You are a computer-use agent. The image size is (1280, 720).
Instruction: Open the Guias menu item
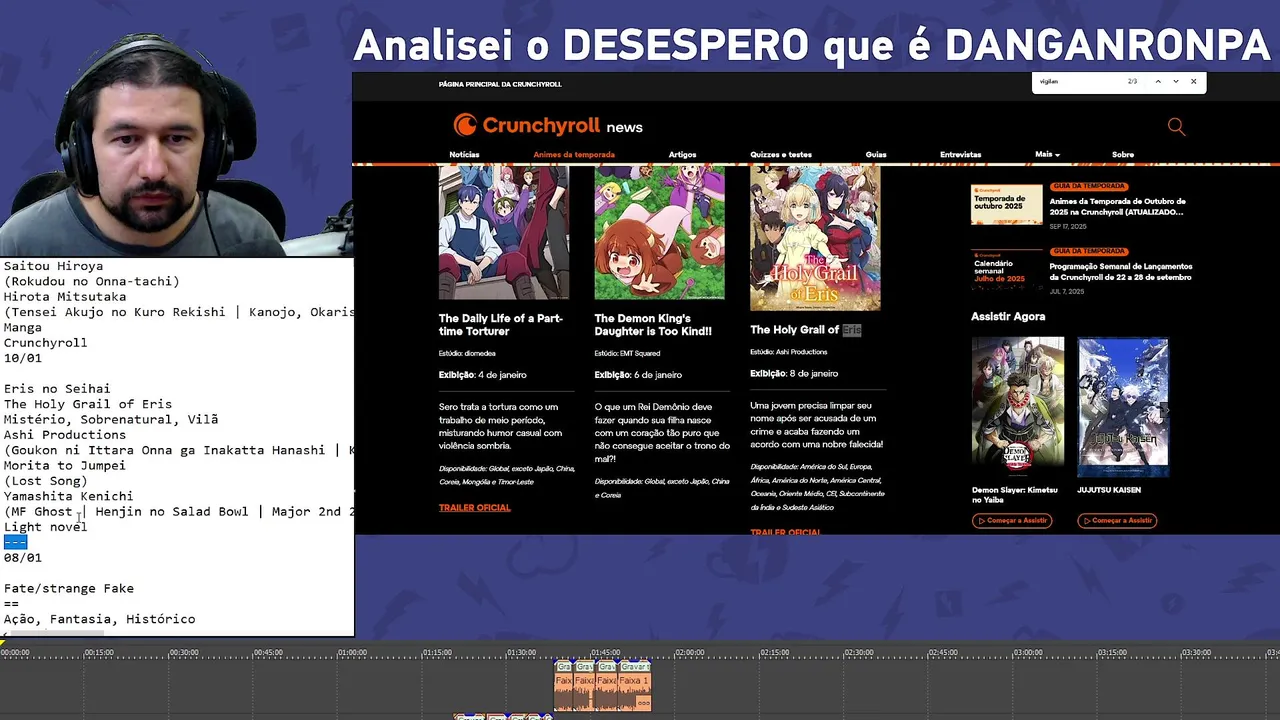tap(876, 155)
